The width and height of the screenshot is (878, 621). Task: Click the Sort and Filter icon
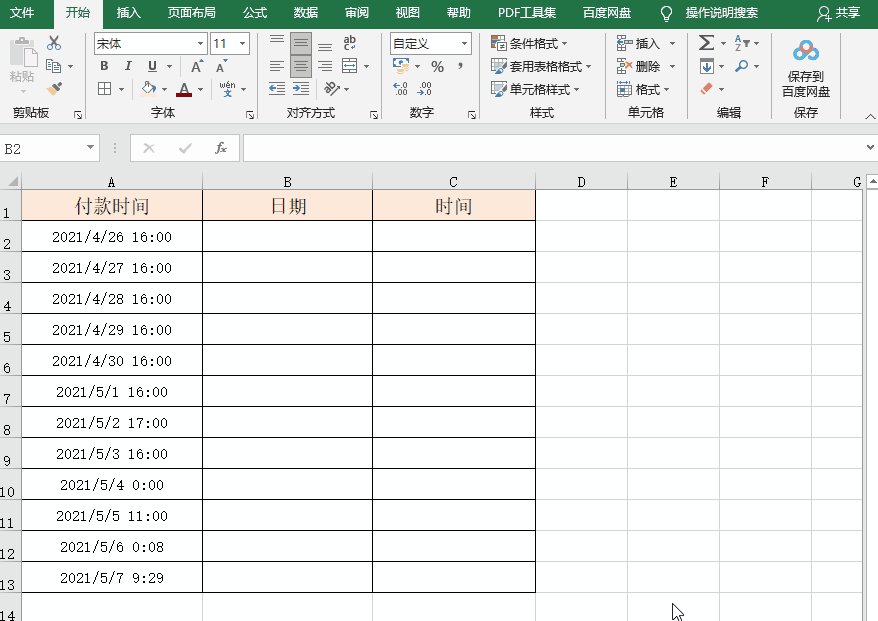742,43
